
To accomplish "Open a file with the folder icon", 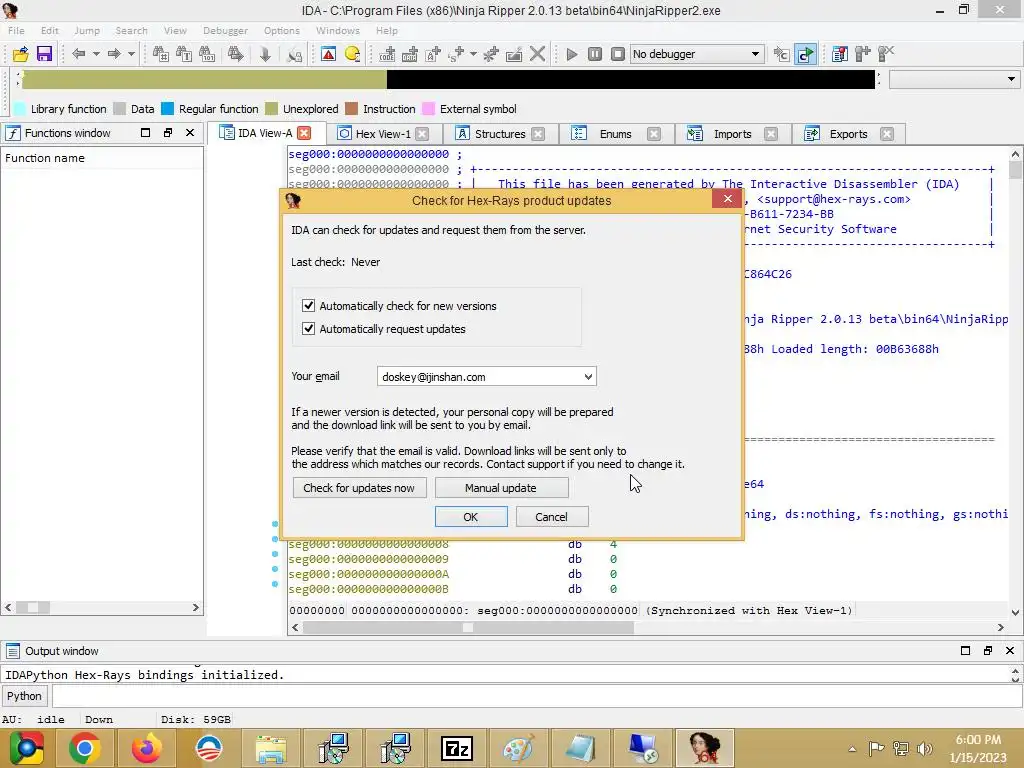I will click(x=20, y=54).
